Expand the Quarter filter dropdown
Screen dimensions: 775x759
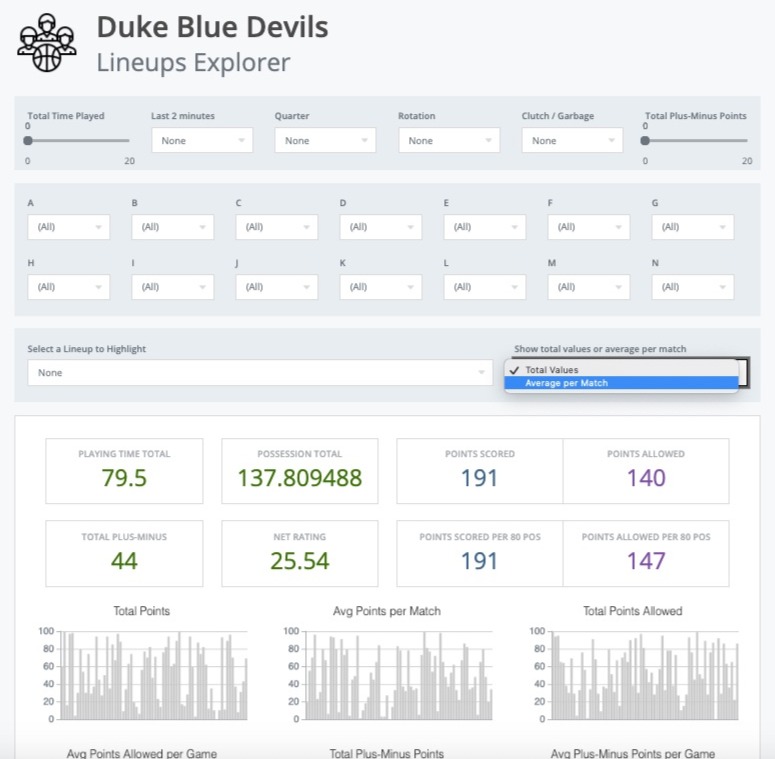pos(325,141)
